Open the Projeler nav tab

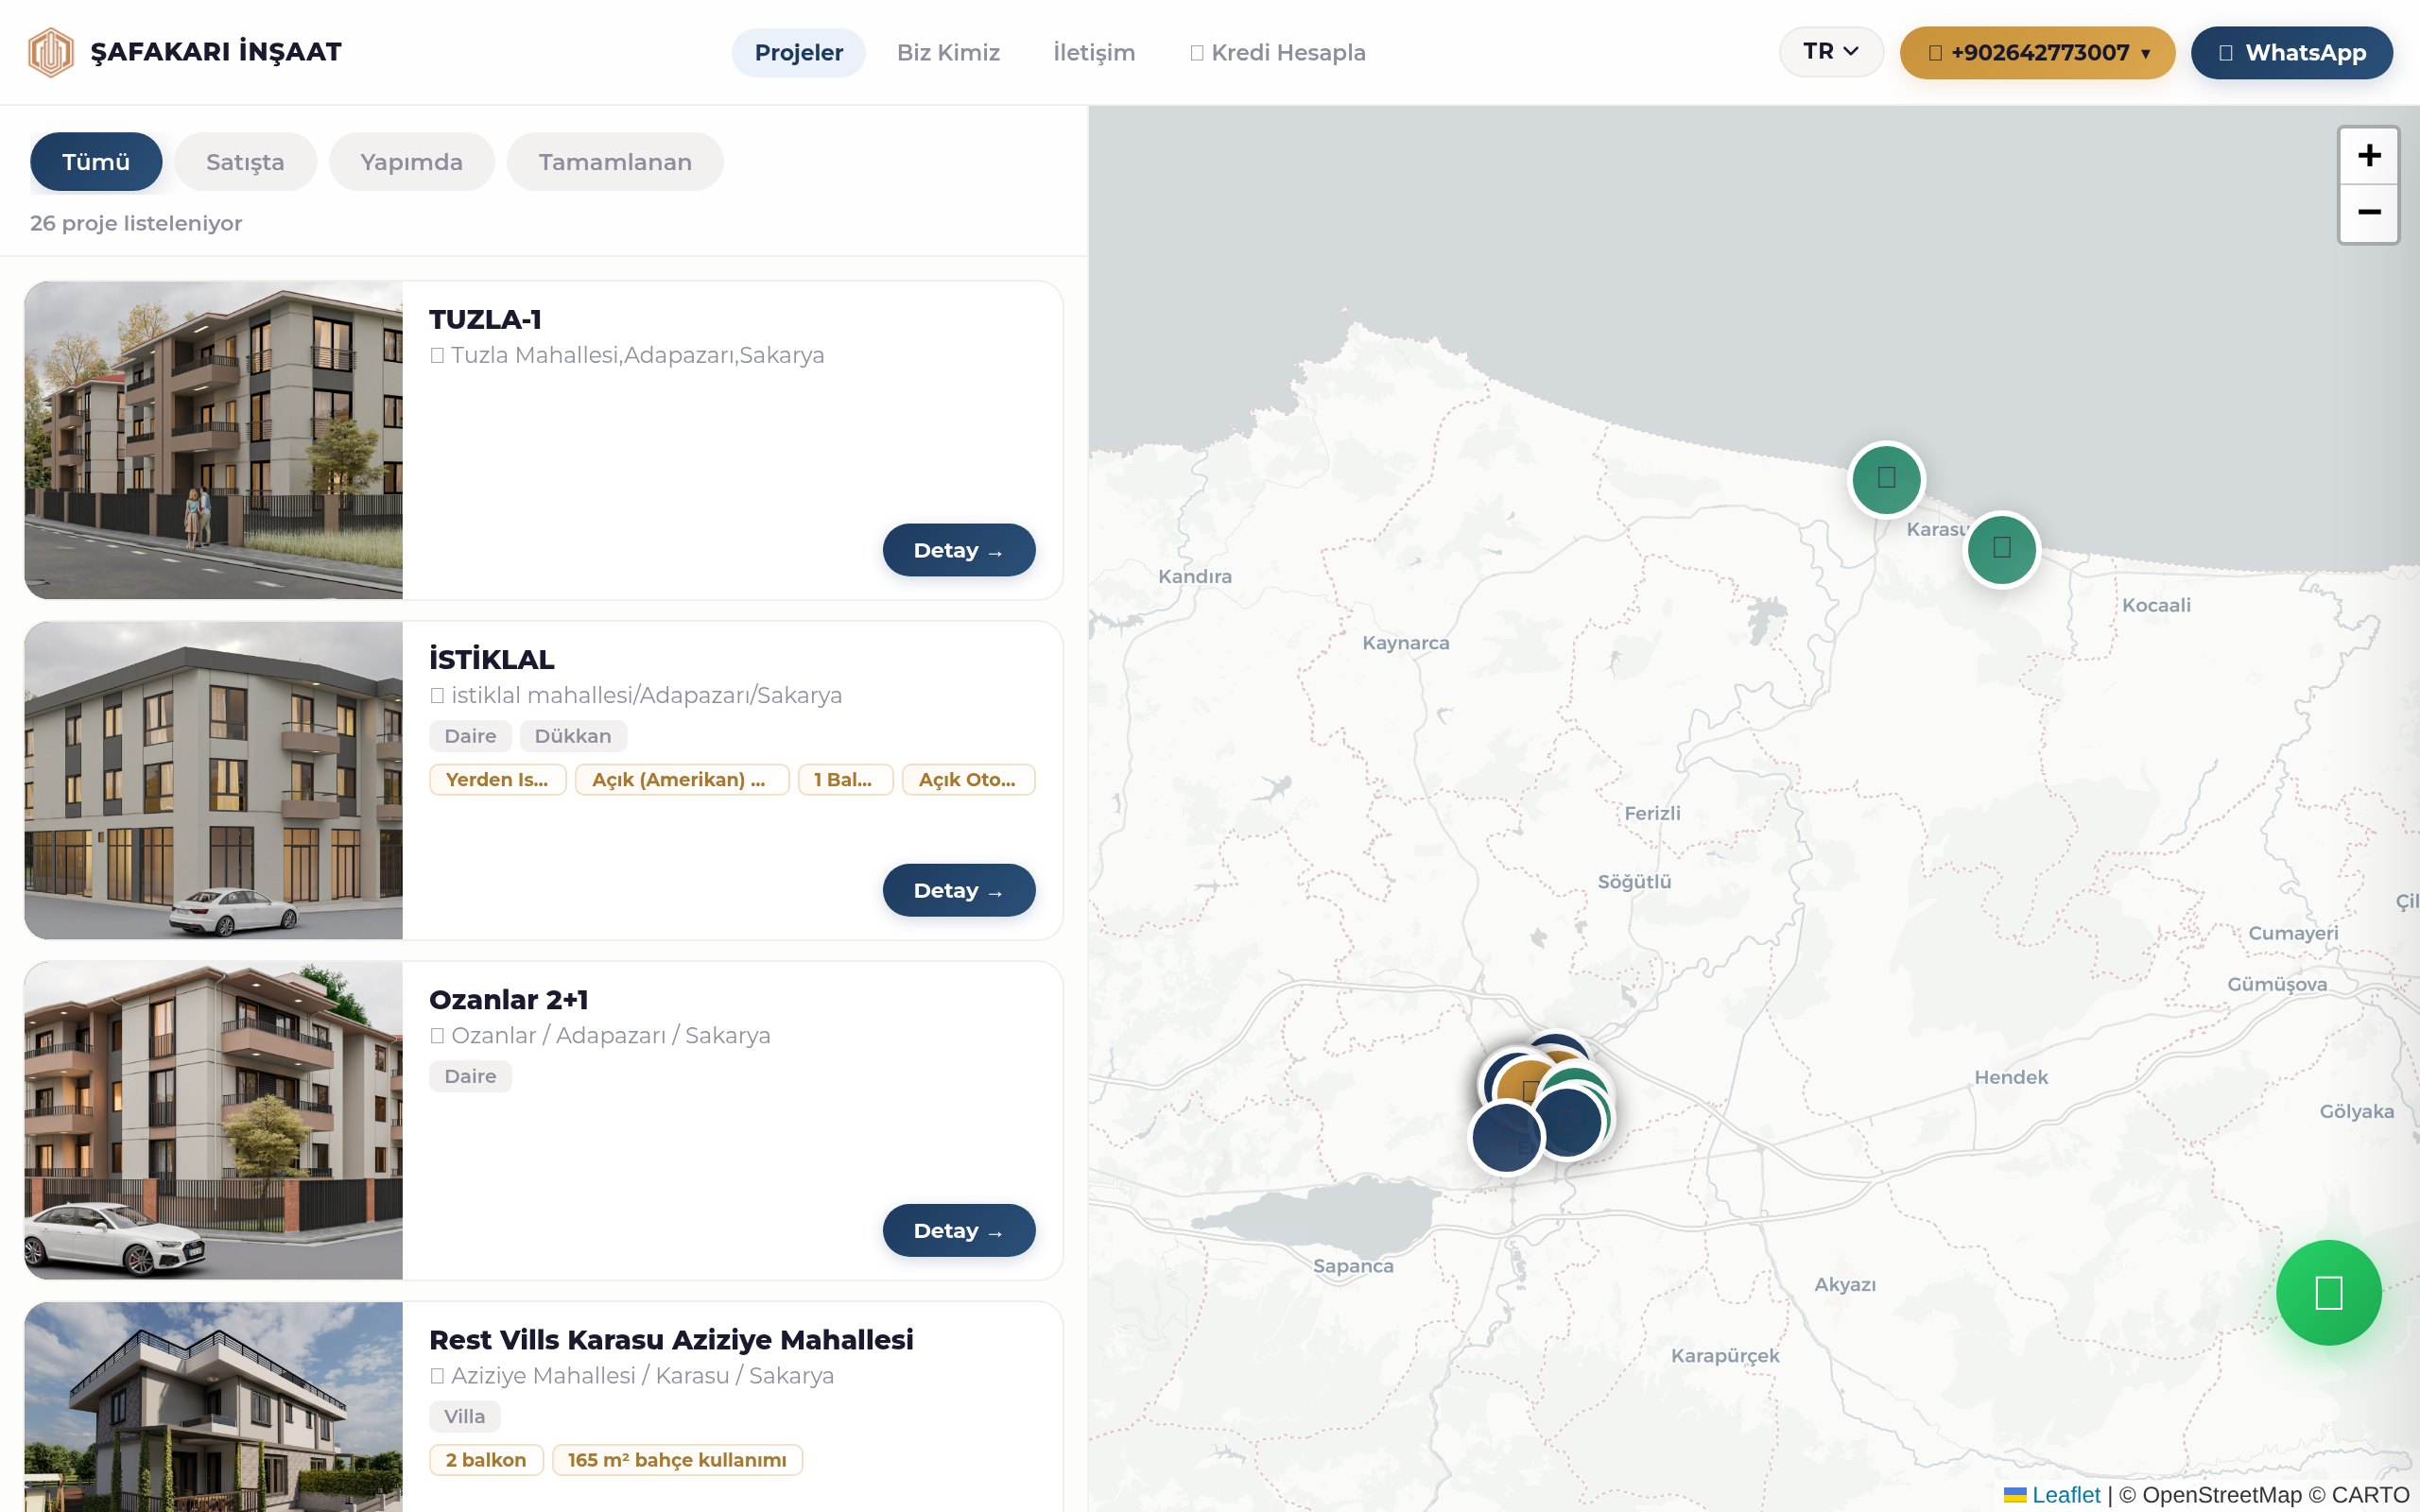pyautogui.click(x=798, y=53)
